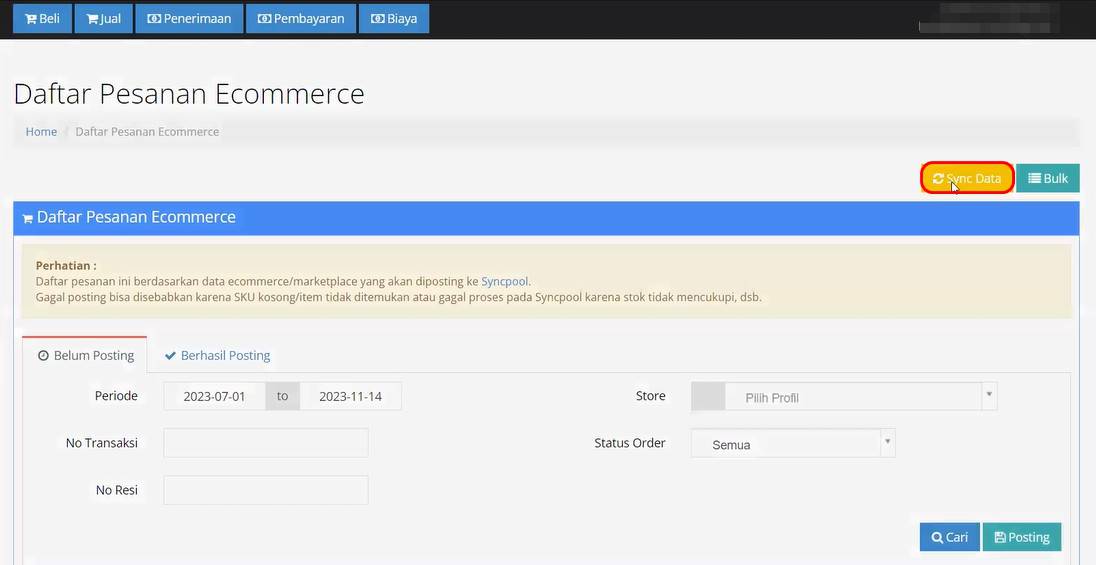The width and height of the screenshot is (1096, 565).
Task: Switch to the Berhasil Posting tab
Action: 218,355
